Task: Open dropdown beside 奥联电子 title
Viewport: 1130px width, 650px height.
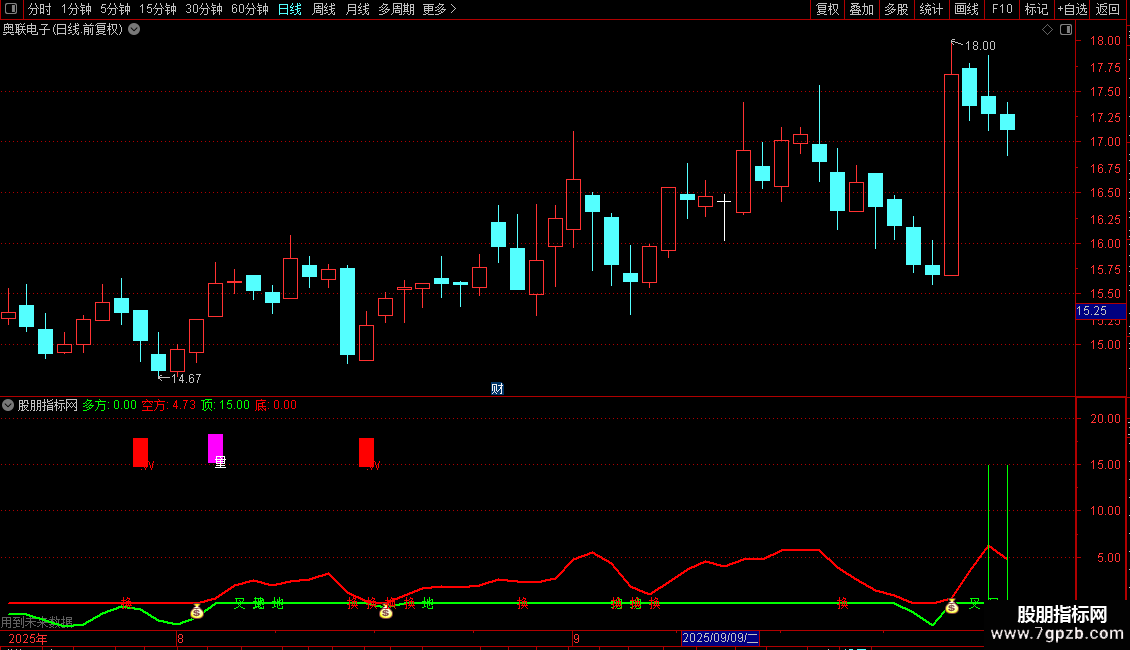Action: (134, 29)
